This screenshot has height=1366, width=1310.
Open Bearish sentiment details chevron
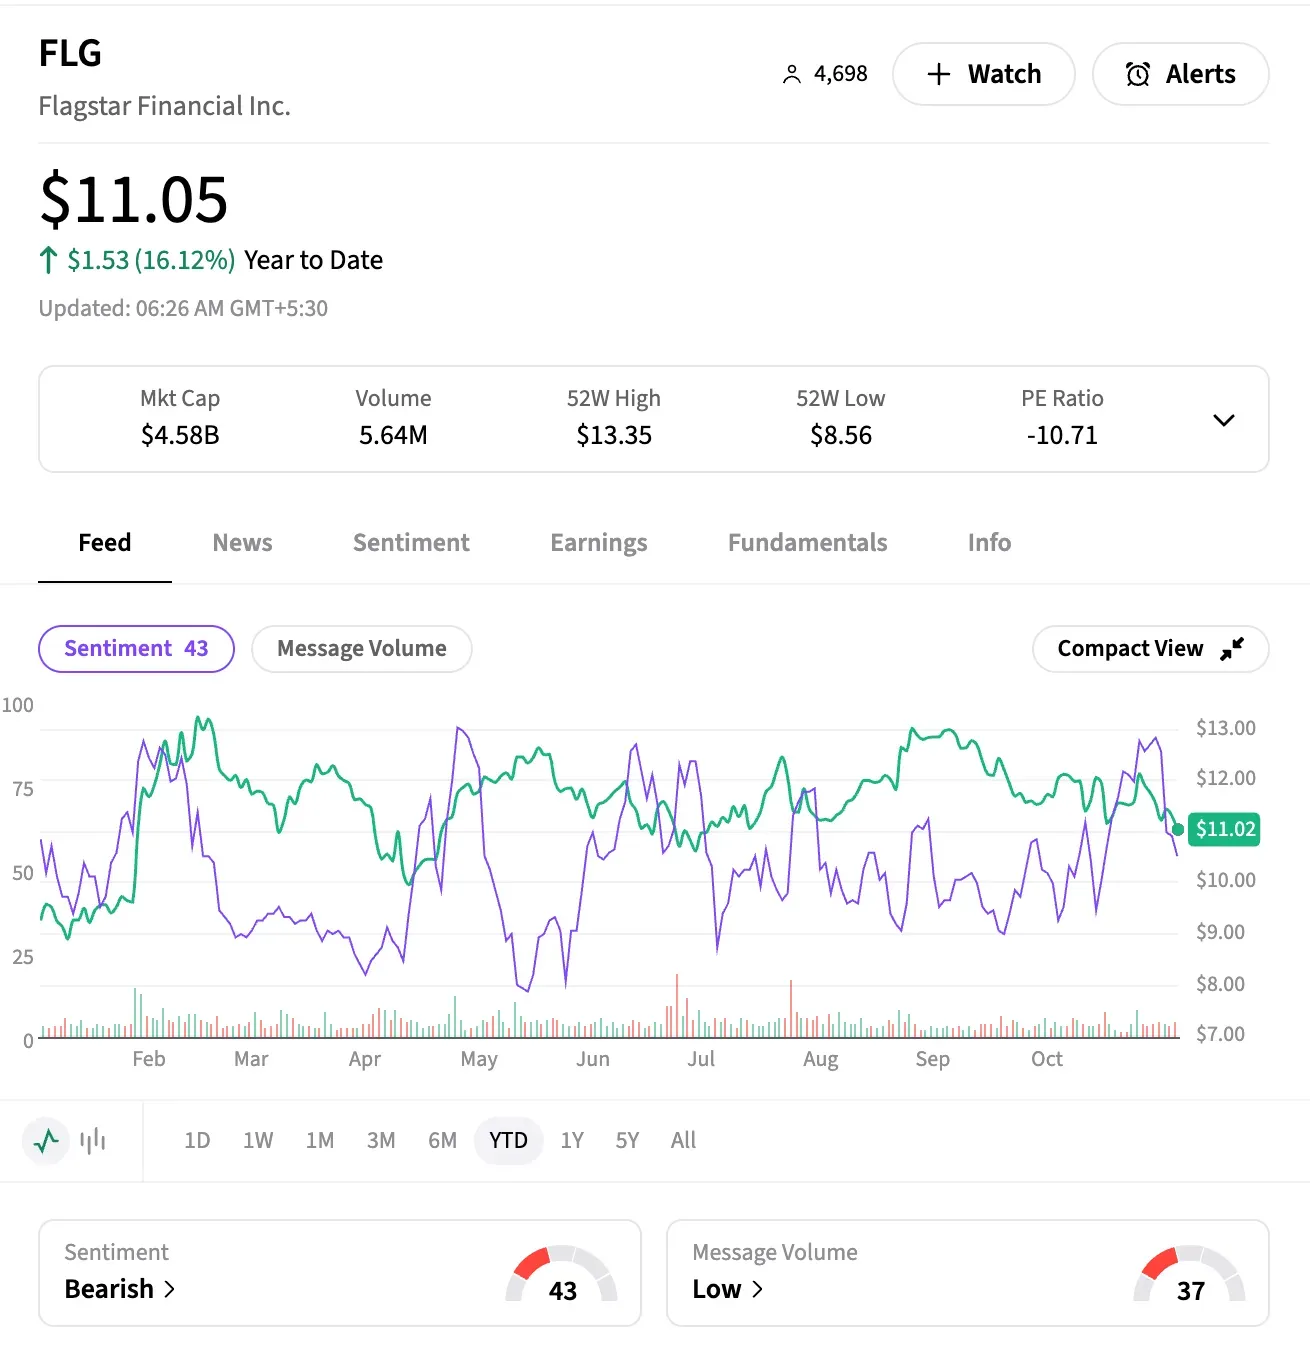[168, 1289]
